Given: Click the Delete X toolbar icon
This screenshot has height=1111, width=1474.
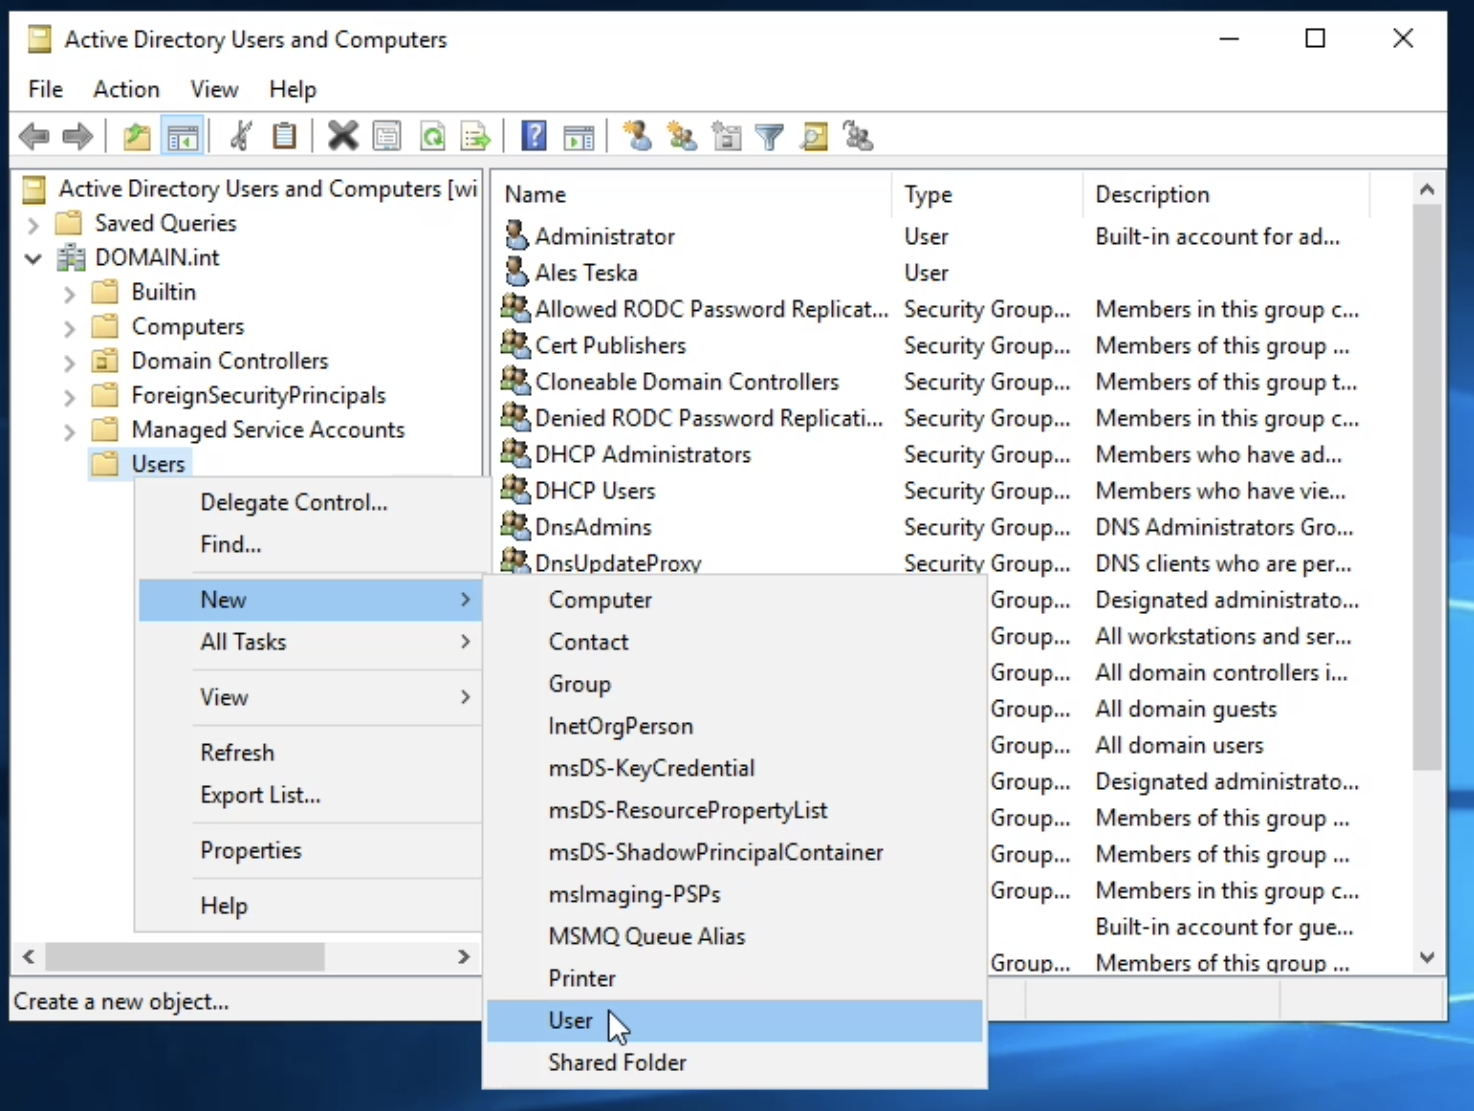Looking at the screenshot, I should [x=343, y=136].
